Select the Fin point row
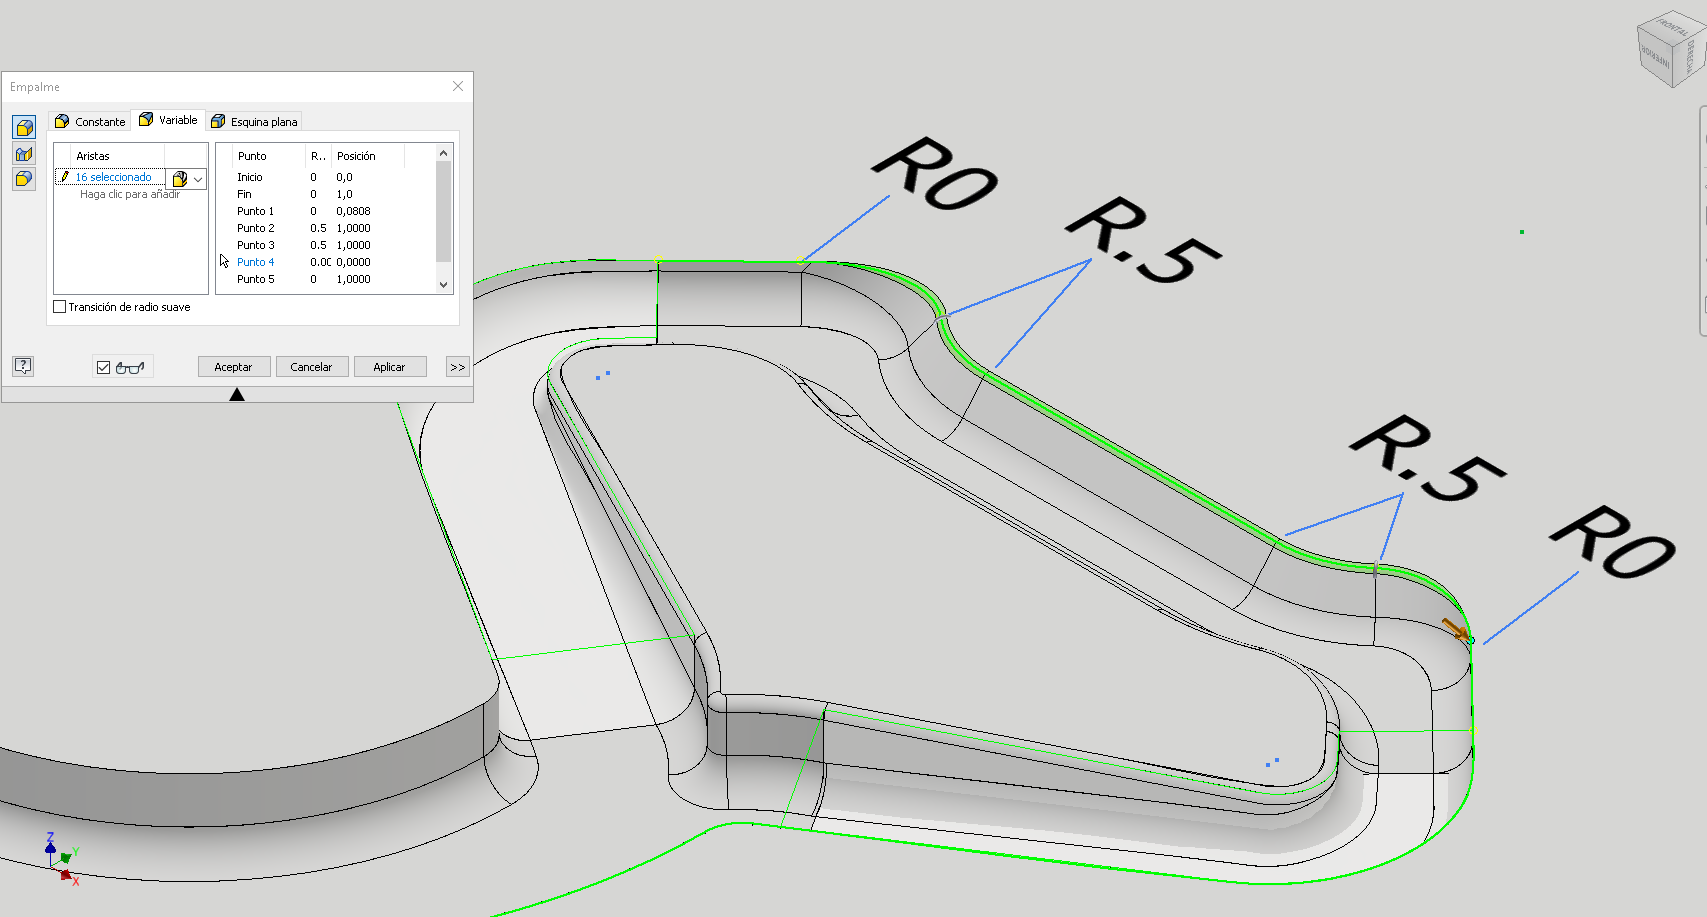 326,194
